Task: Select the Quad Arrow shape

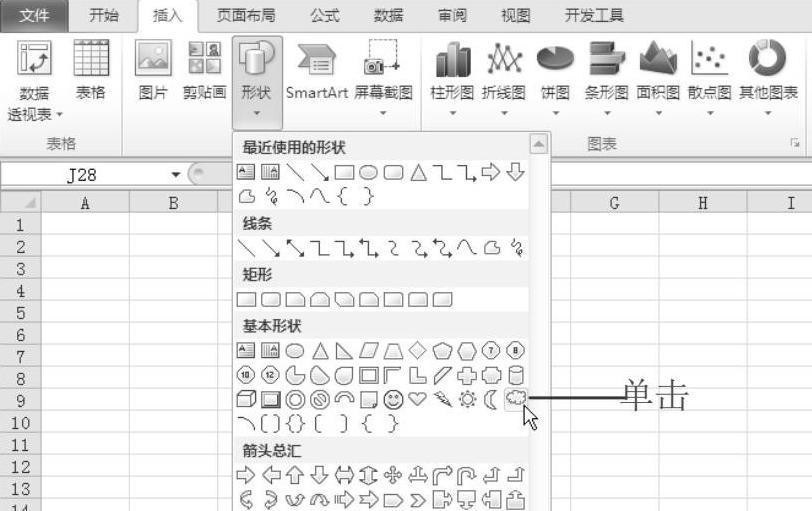Action: point(393,475)
